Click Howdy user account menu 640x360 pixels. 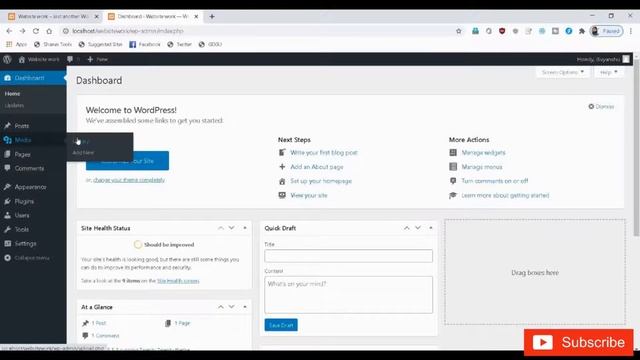click(x=603, y=59)
